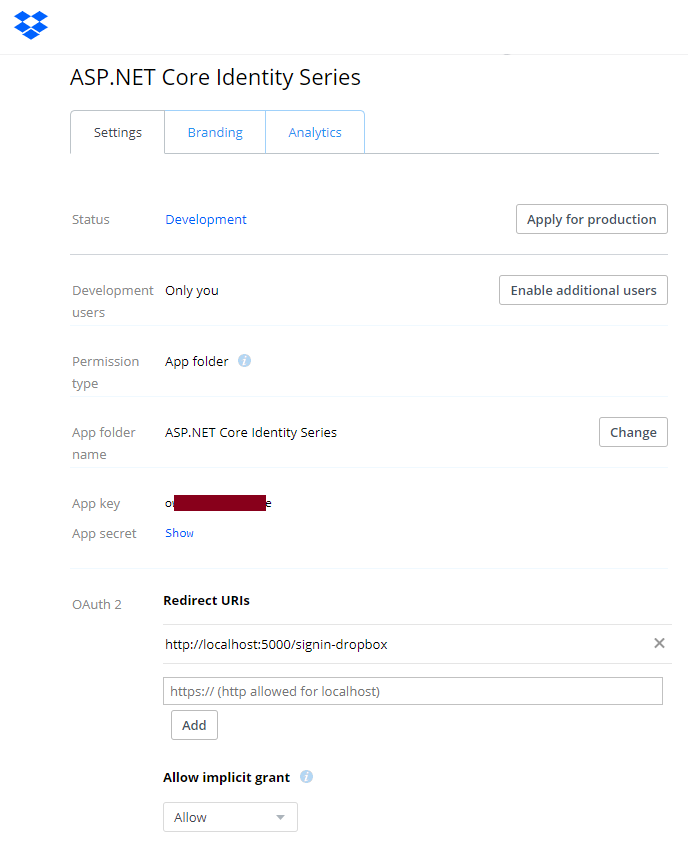Focus the Redirect URI input field
The image size is (688, 842).
412,691
